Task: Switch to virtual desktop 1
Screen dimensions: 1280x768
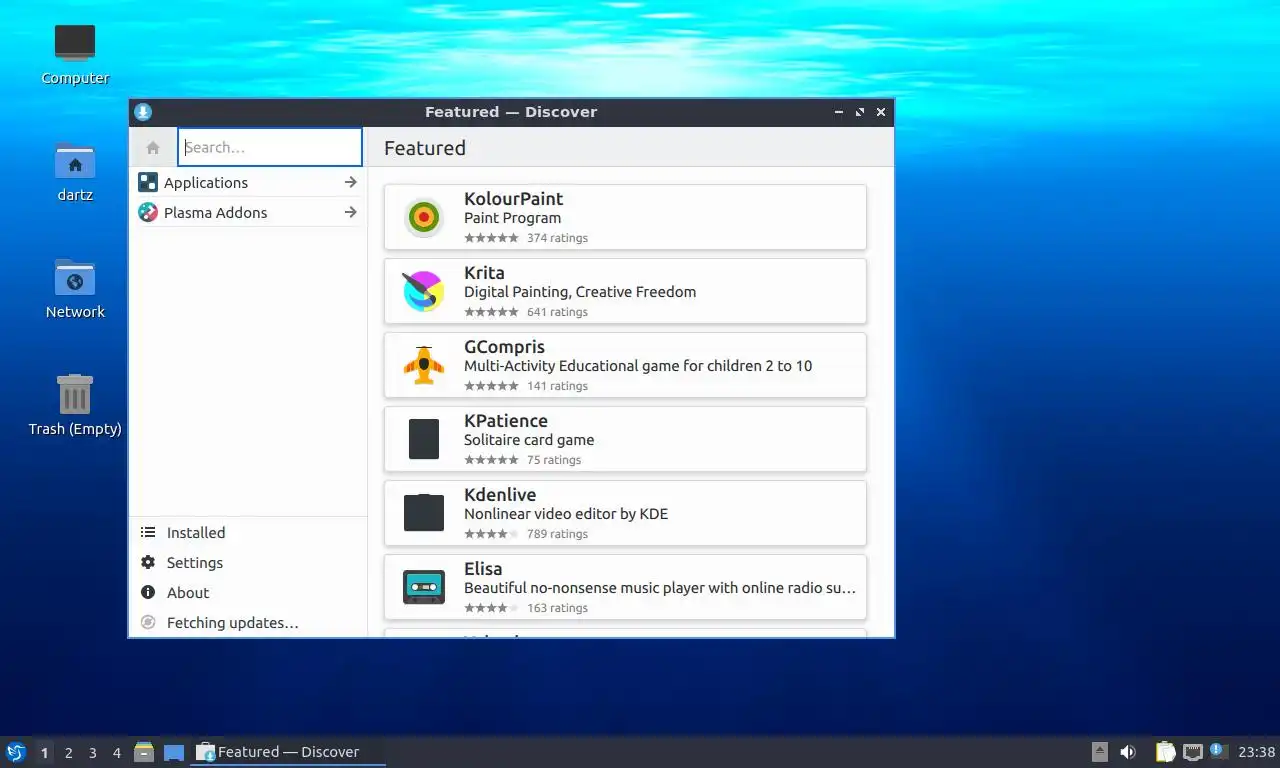Action: click(x=45, y=752)
